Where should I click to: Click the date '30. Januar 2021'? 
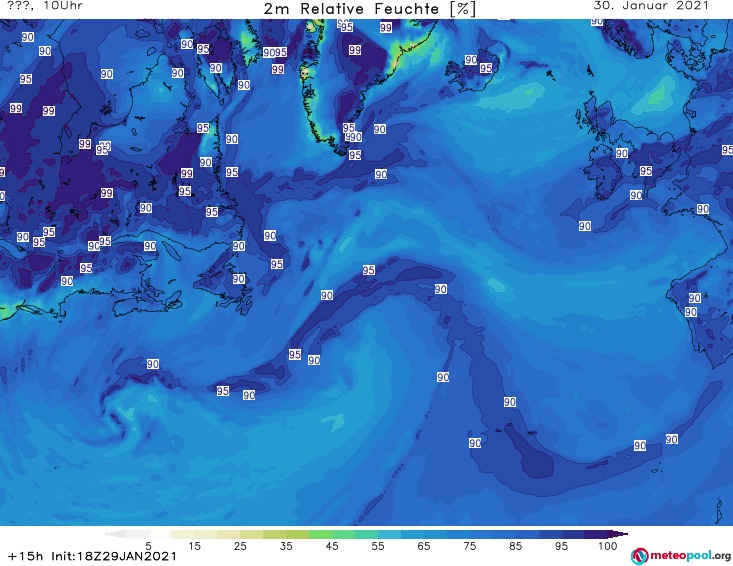[x=651, y=6]
